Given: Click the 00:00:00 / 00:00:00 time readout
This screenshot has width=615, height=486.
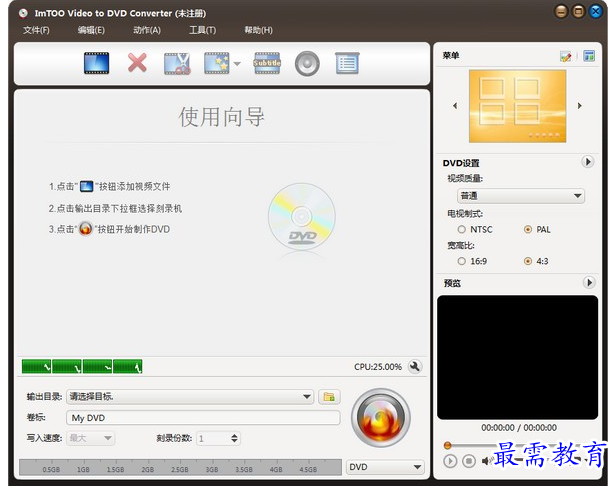Looking at the screenshot, I should (x=519, y=428).
